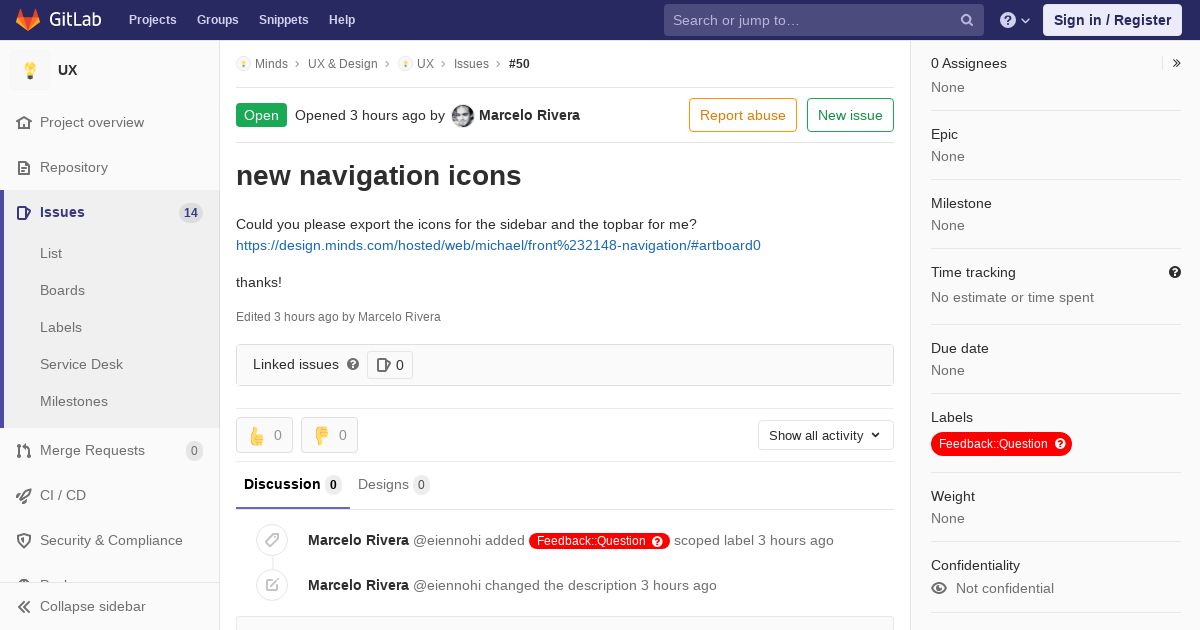
Task: Click the thumbs down reaction
Action: click(329, 435)
